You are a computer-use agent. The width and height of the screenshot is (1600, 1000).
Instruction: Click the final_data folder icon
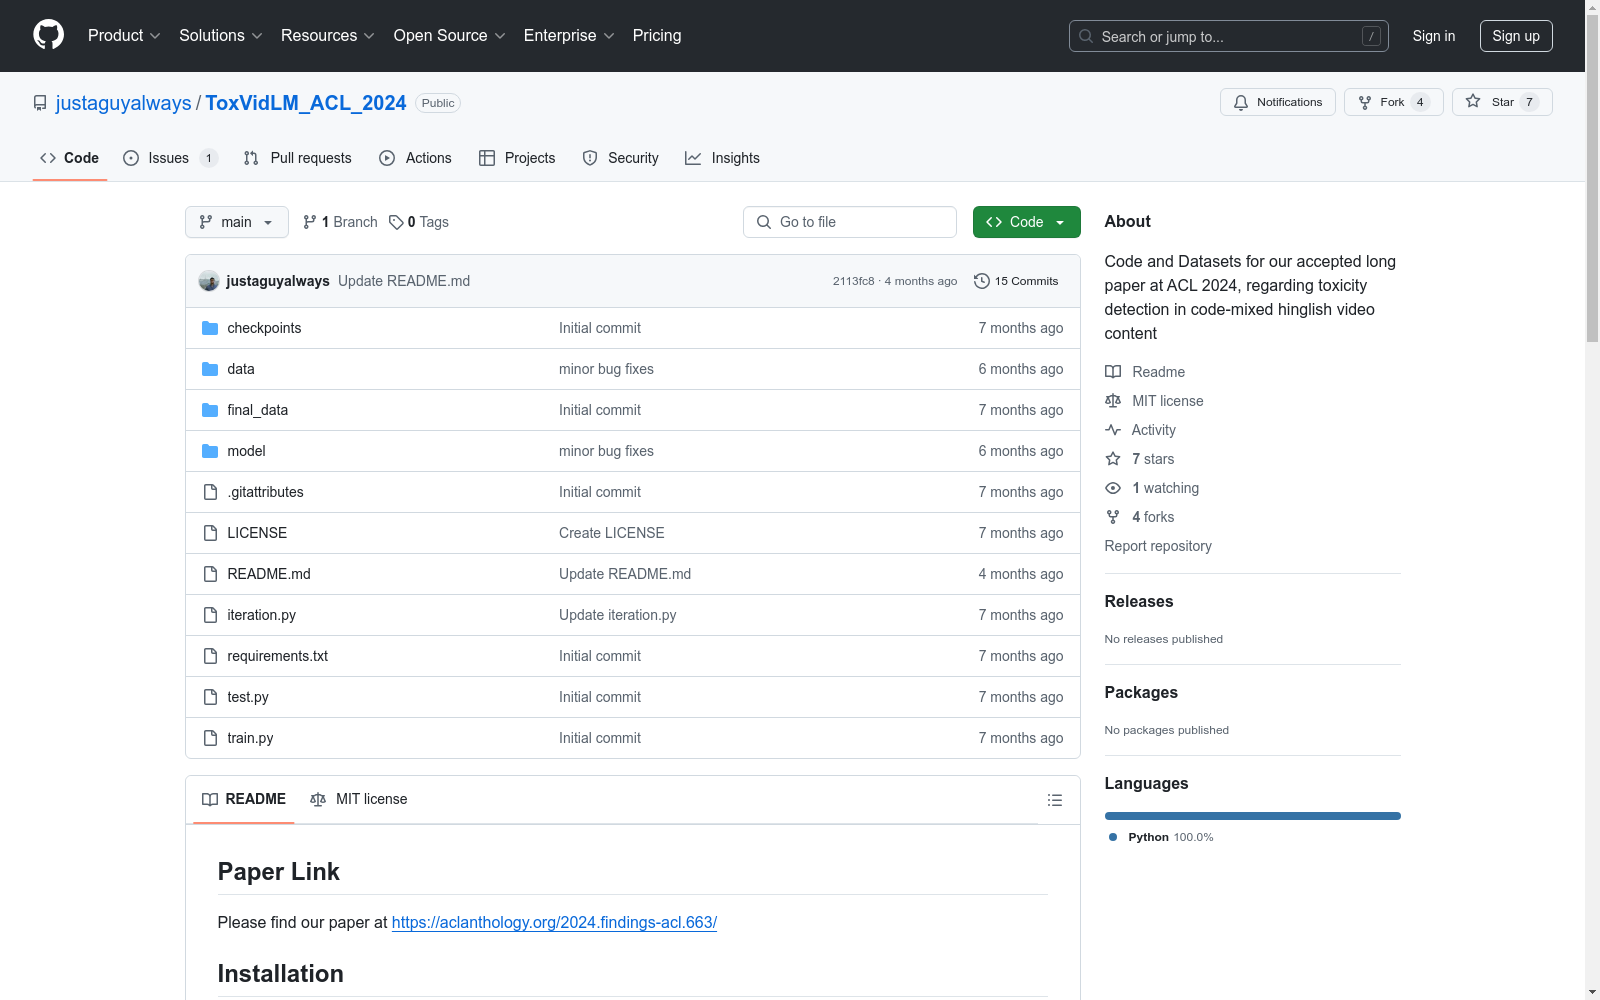click(210, 410)
